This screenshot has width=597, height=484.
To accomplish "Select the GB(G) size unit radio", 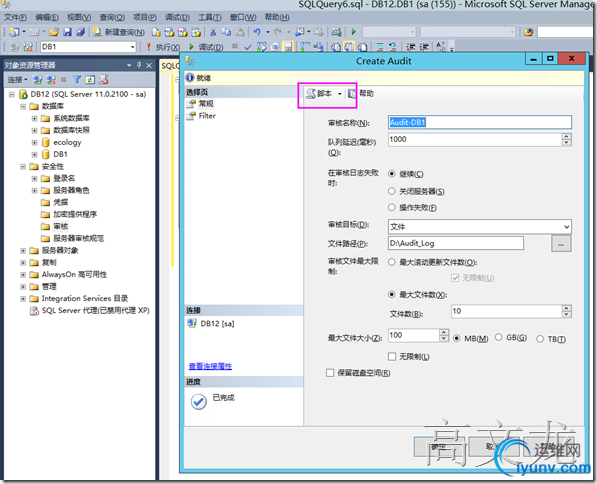I will point(498,337).
